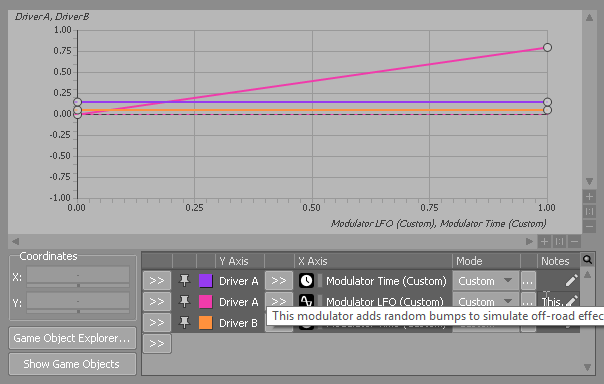
Task: Click the Y coordinate input field
Action: pyautogui.click(x=78, y=301)
